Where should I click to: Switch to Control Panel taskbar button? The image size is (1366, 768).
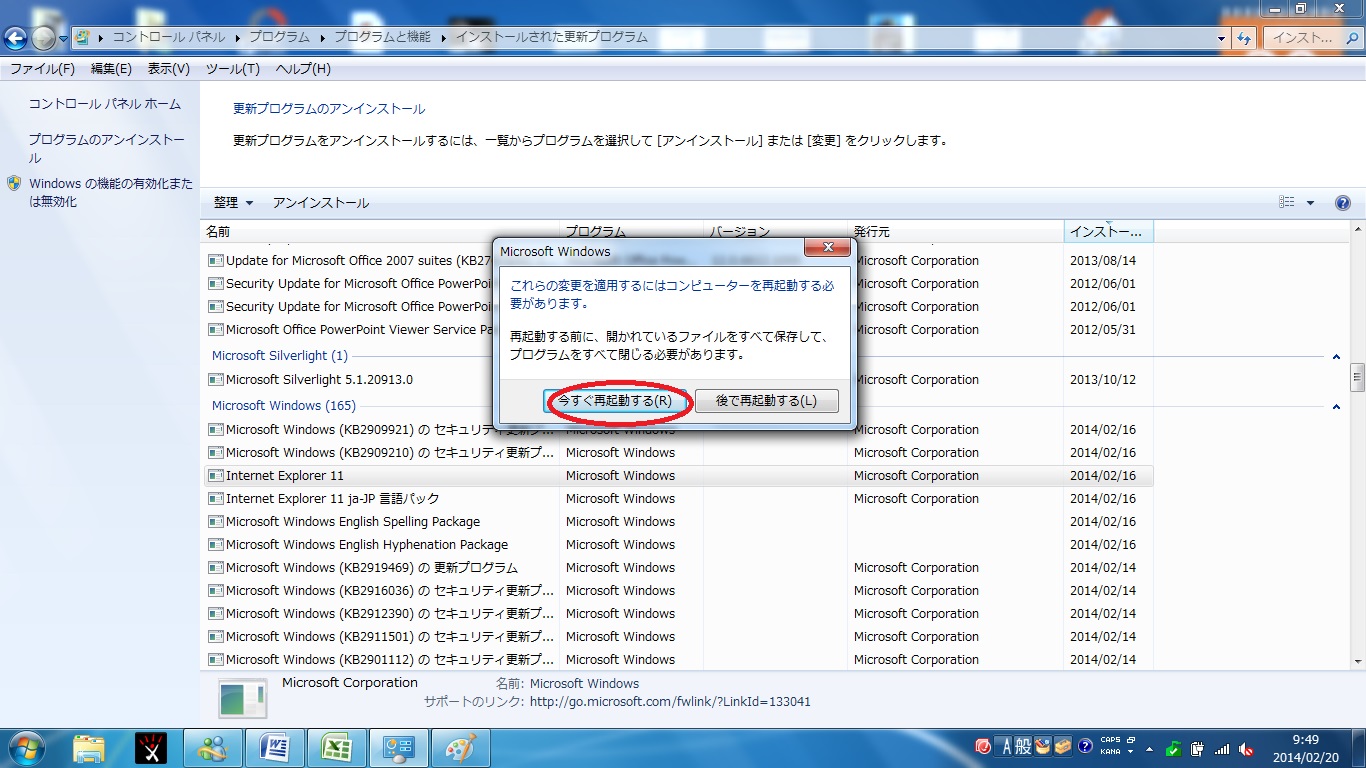(x=399, y=748)
